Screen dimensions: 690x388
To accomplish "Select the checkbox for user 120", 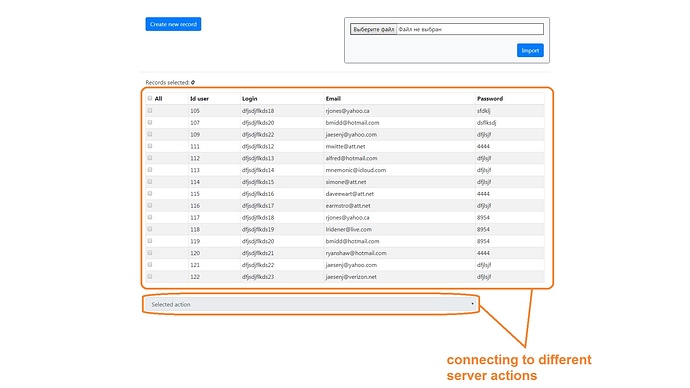I will (x=150, y=253).
